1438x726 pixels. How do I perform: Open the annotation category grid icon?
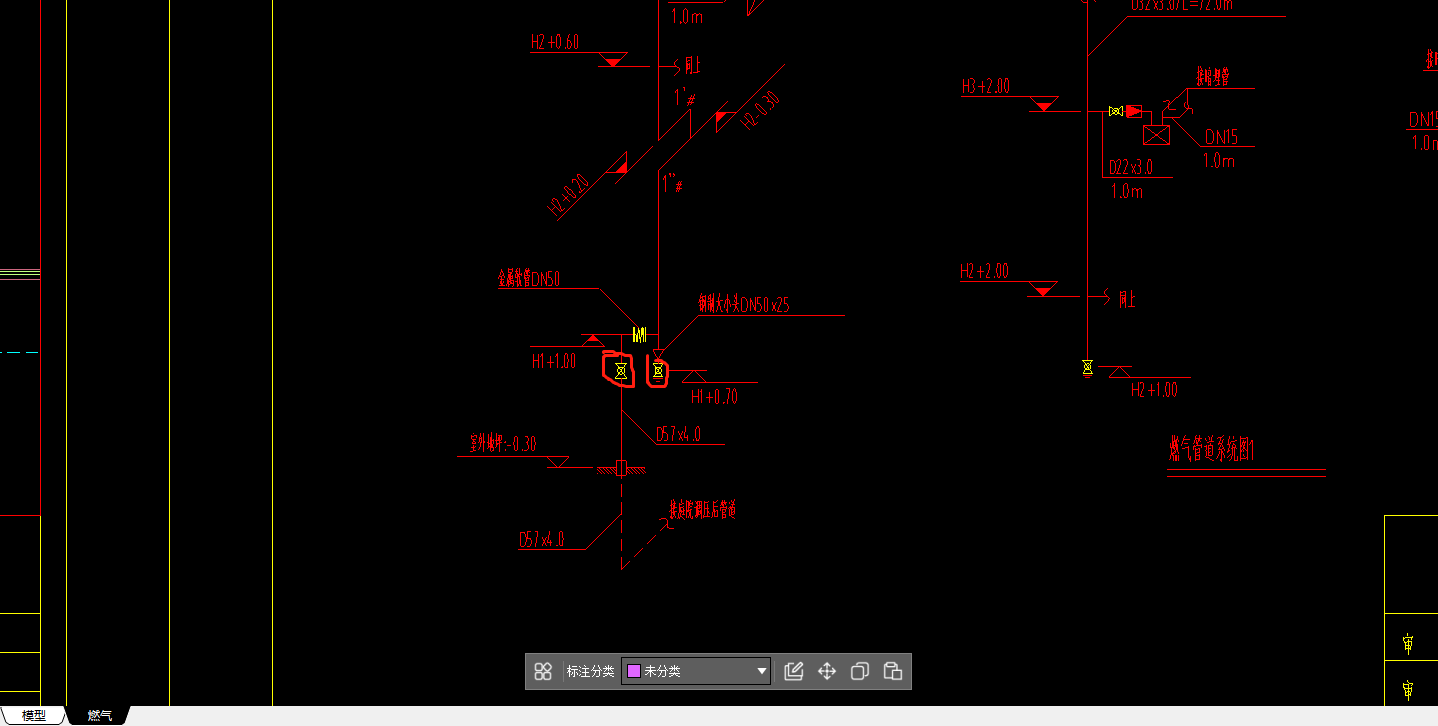(x=543, y=671)
